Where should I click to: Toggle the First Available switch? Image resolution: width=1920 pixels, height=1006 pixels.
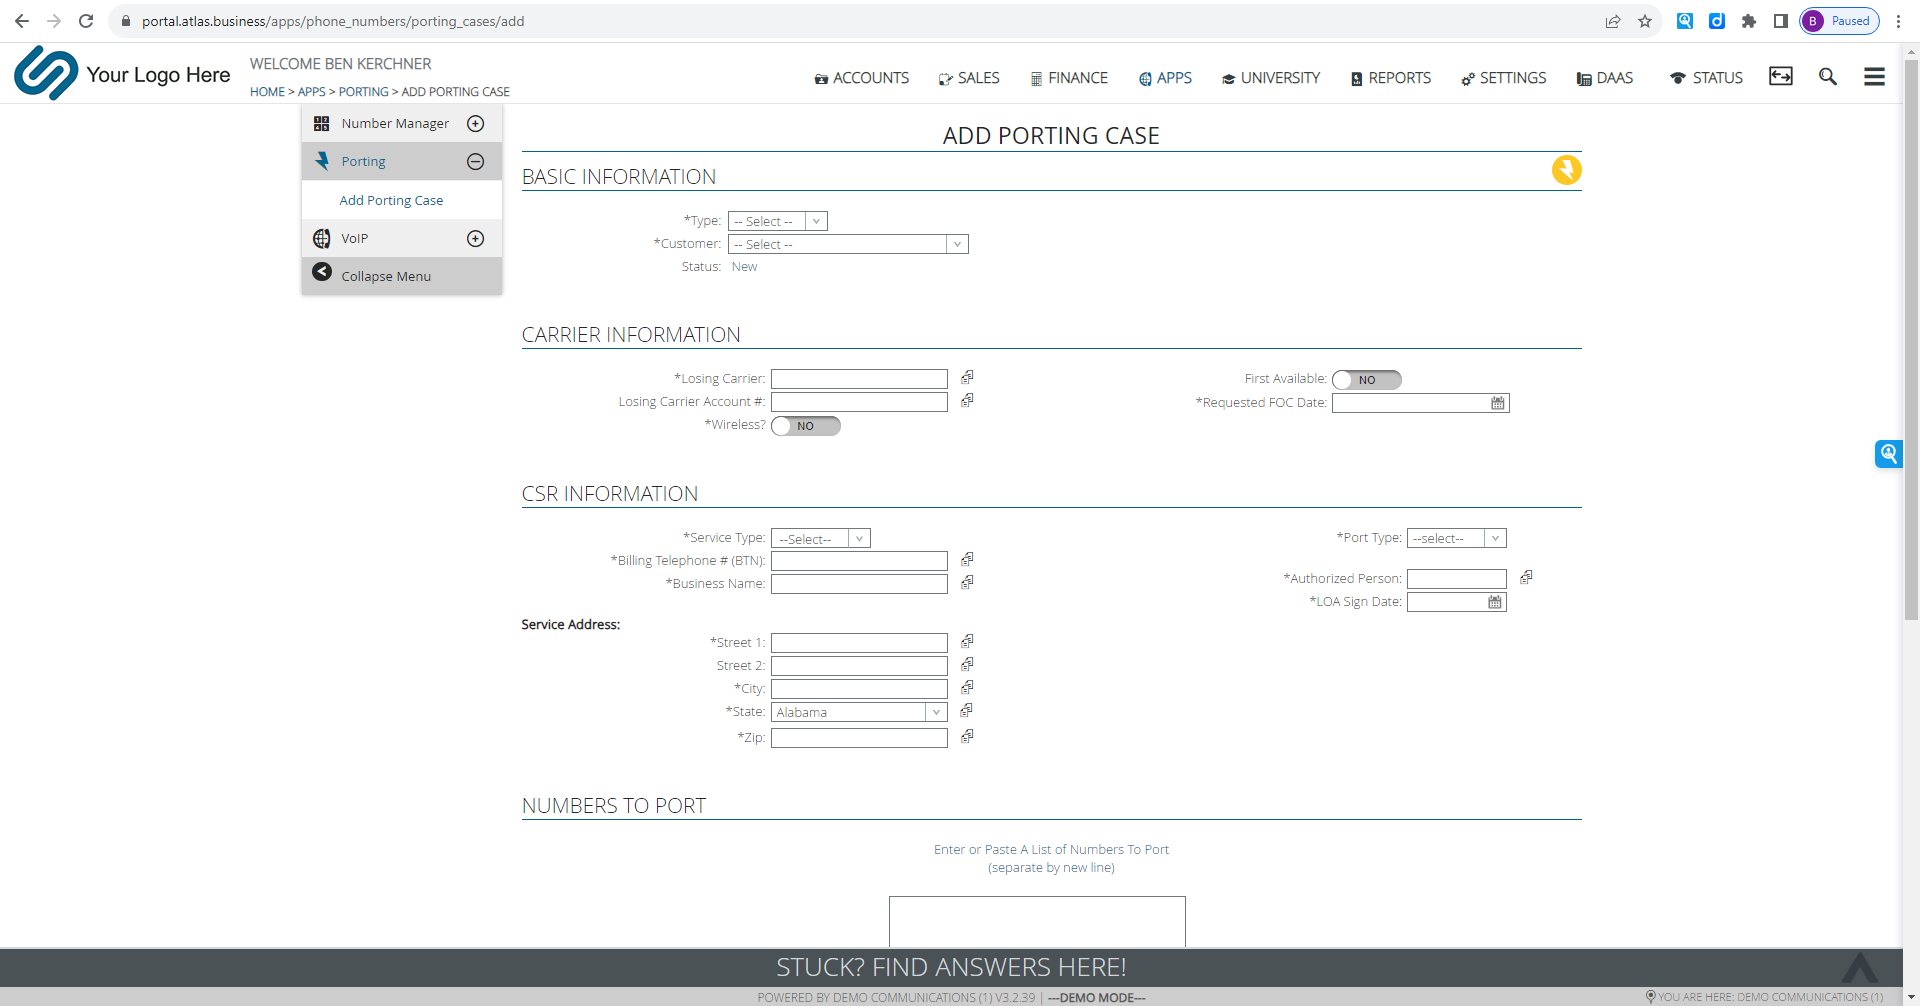[x=1366, y=380]
